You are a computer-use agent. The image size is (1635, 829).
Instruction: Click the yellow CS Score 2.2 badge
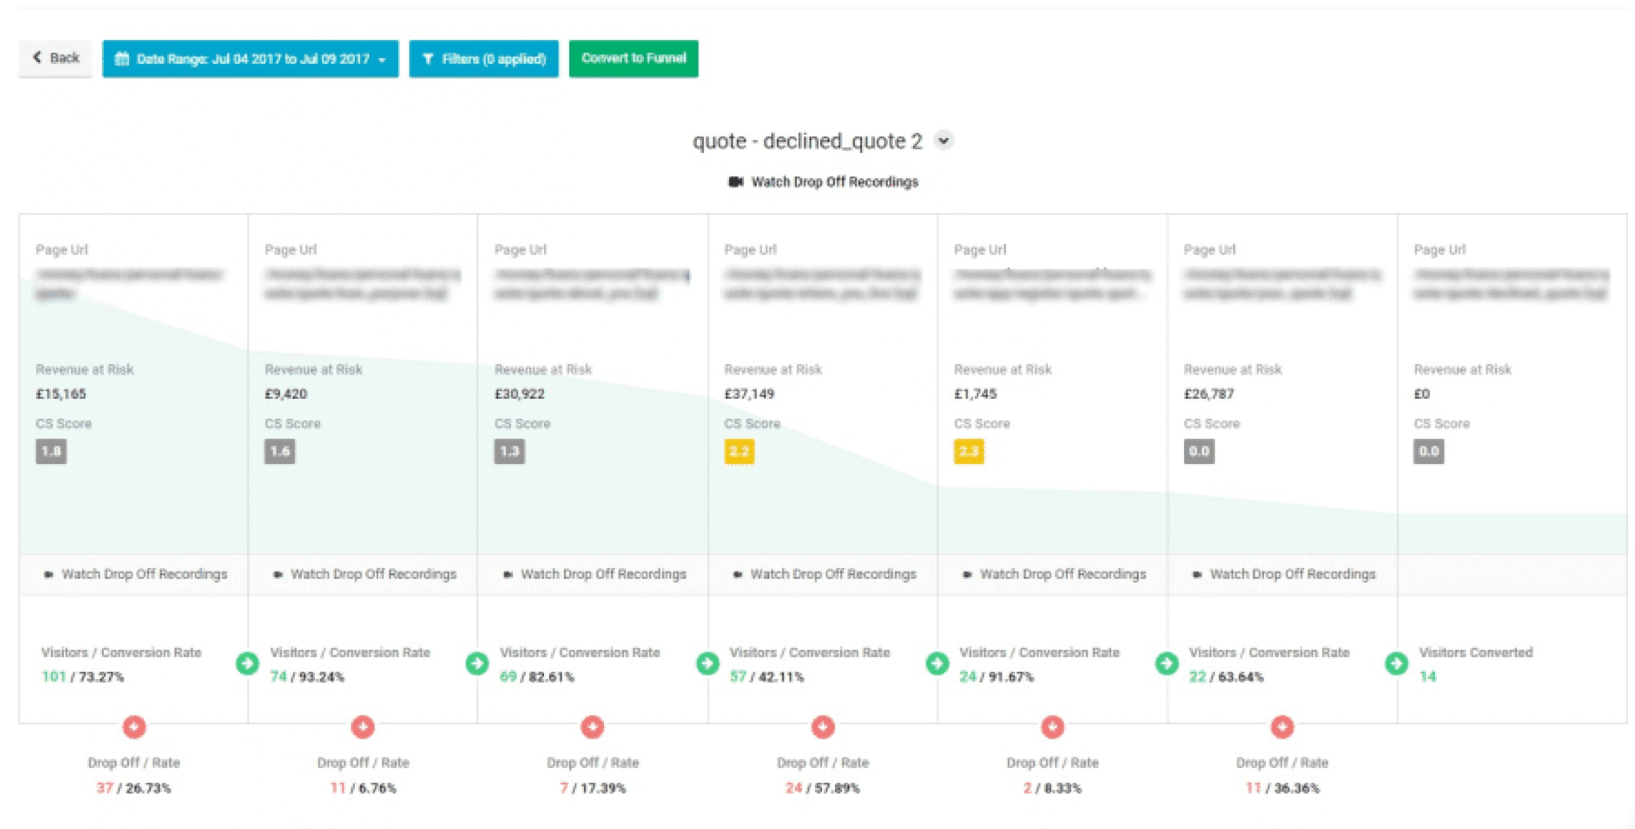pos(739,452)
